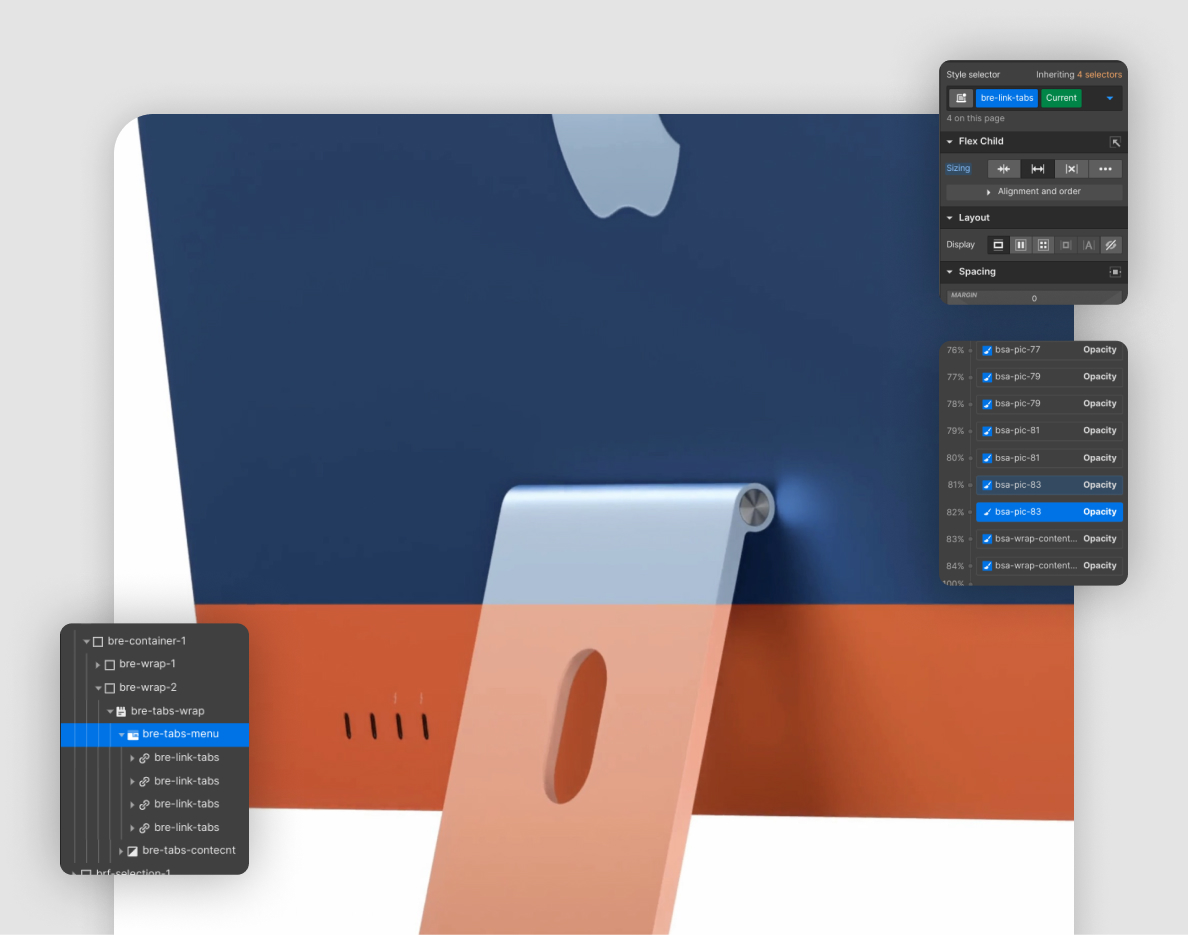Uncheck the bsa-pic-79 action at 78%

pos(987,404)
